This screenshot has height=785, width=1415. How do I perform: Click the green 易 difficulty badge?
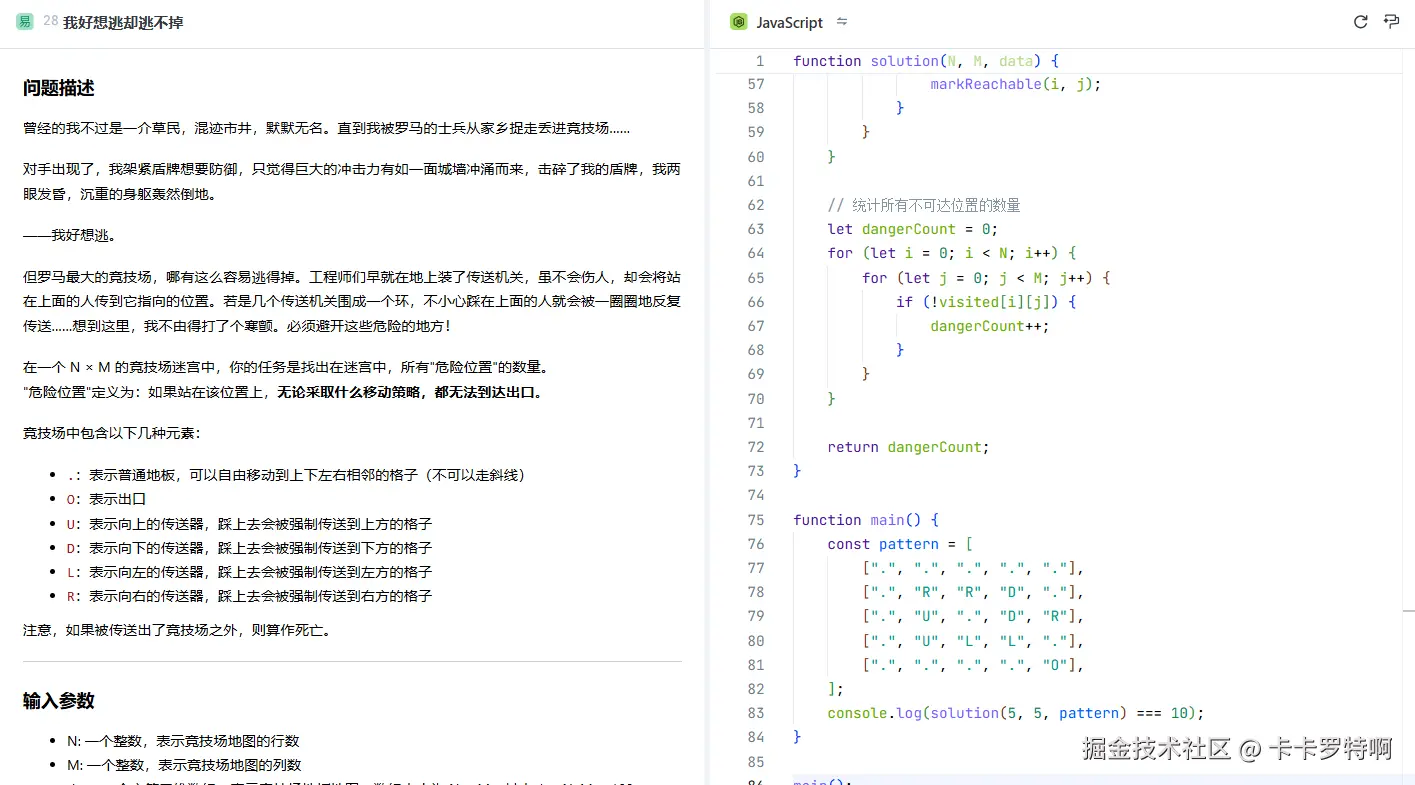[24, 19]
